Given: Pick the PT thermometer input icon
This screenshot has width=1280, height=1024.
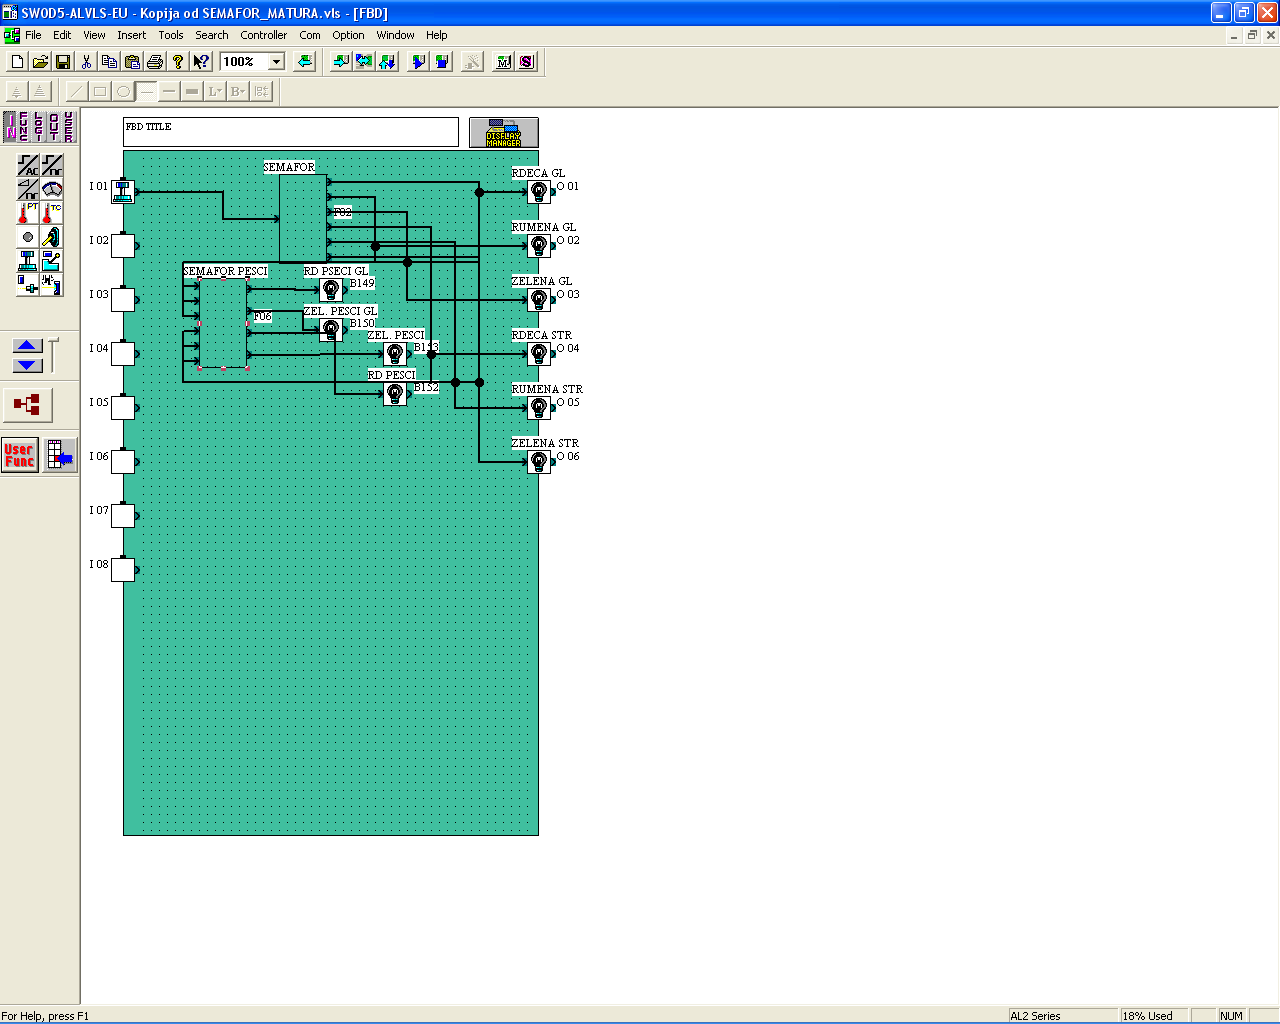Looking at the screenshot, I should (28, 213).
